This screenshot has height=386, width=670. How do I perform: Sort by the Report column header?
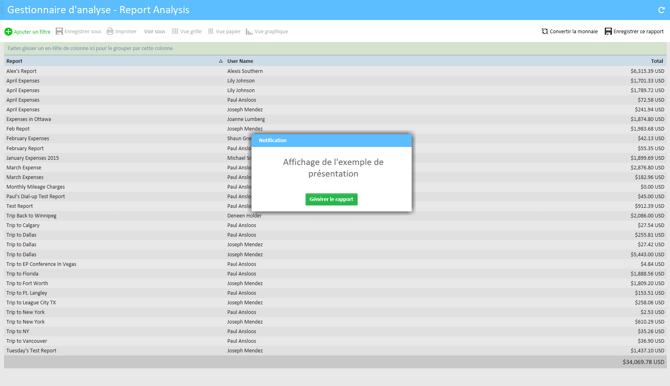(14, 61)
